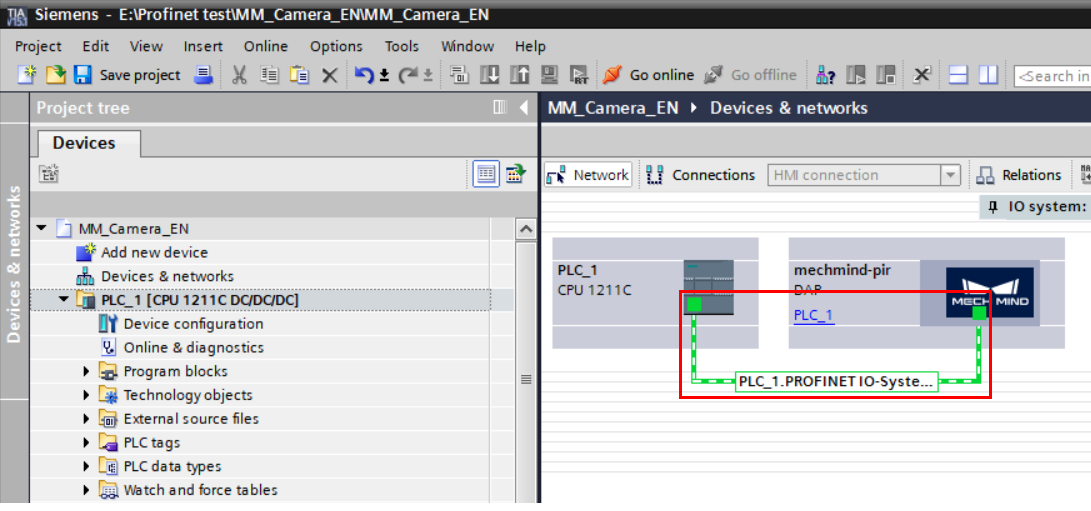Click the PLC_1 link under mechmind-pir
Screen dimensions: 1091x511
point(813,315)
